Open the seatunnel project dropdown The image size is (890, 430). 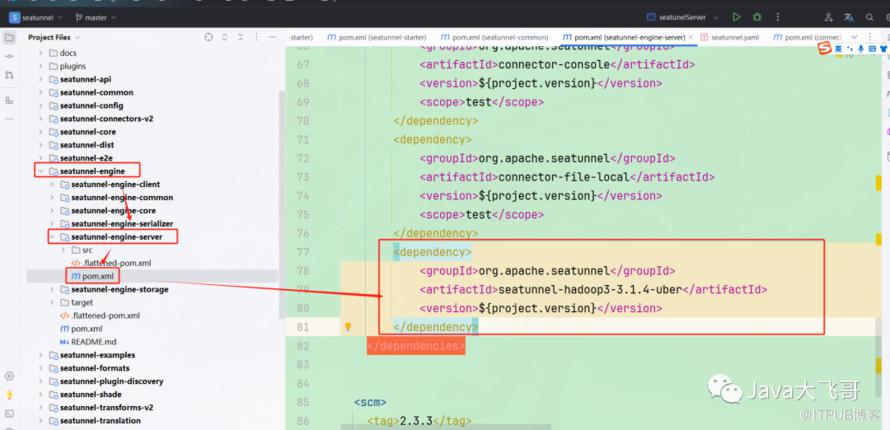pyautogui.click(x=36, y=17)
